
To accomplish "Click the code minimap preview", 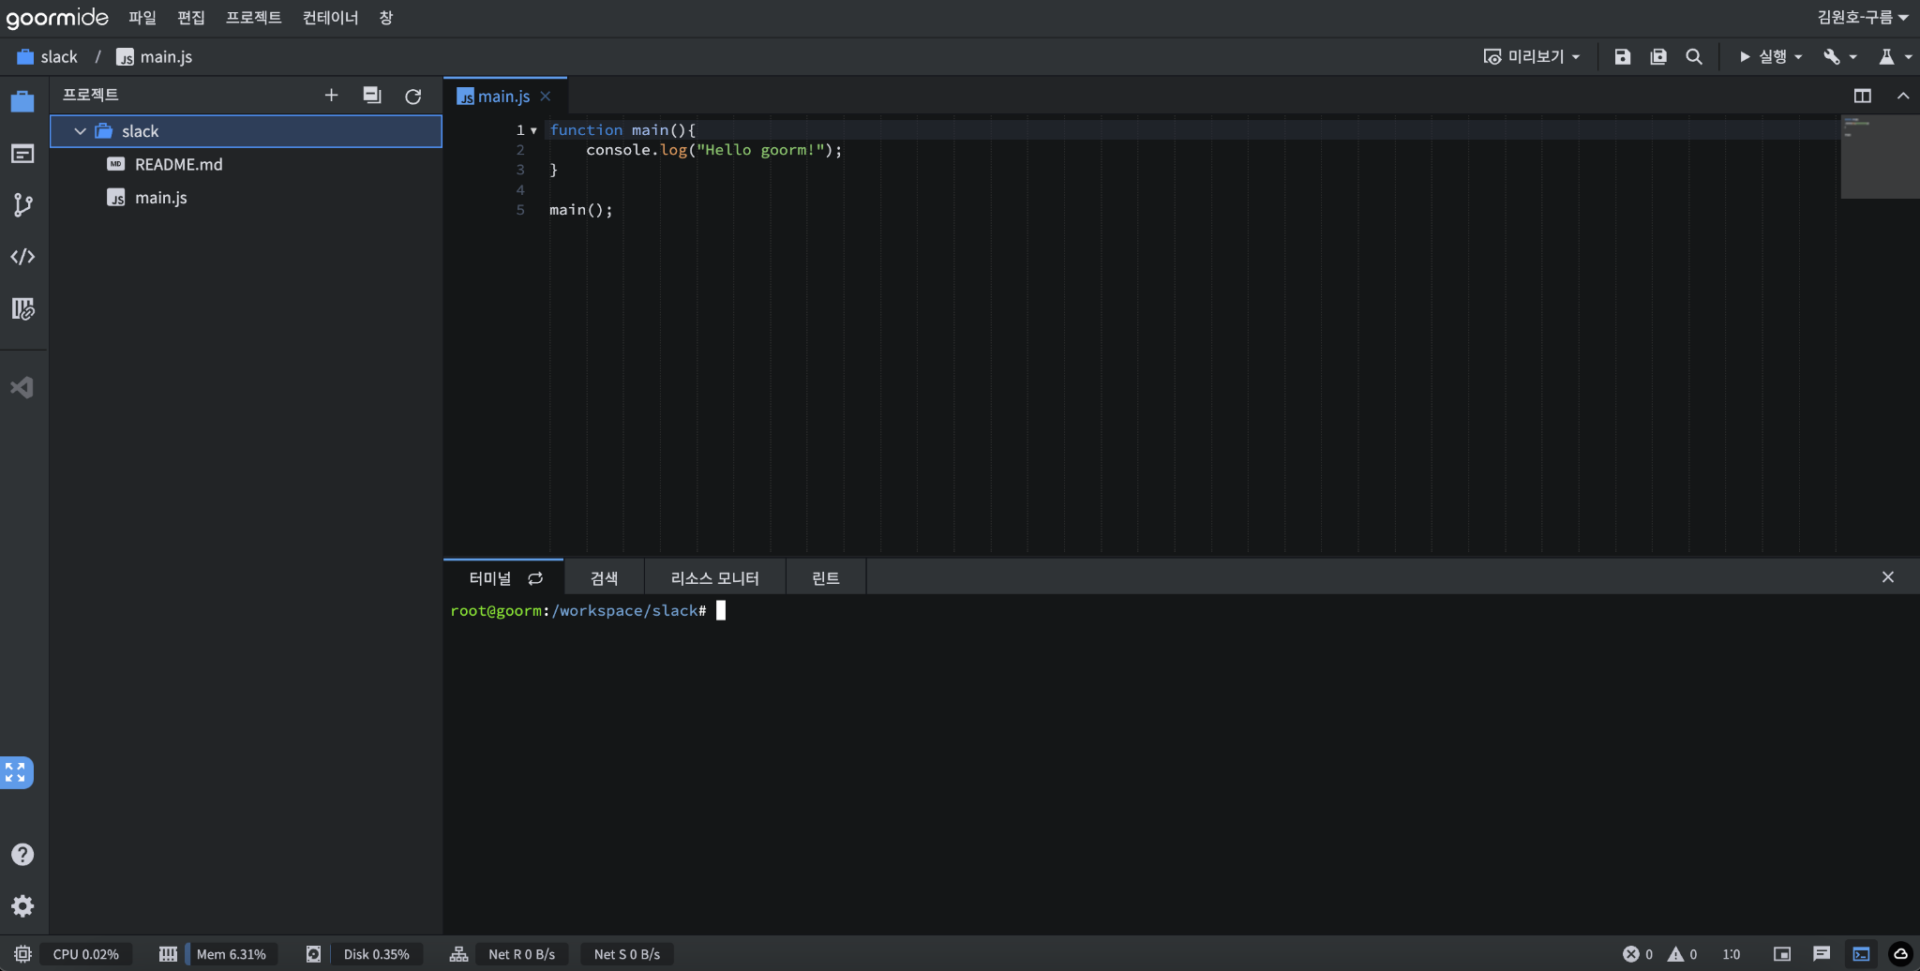I will coord(1878,156).
